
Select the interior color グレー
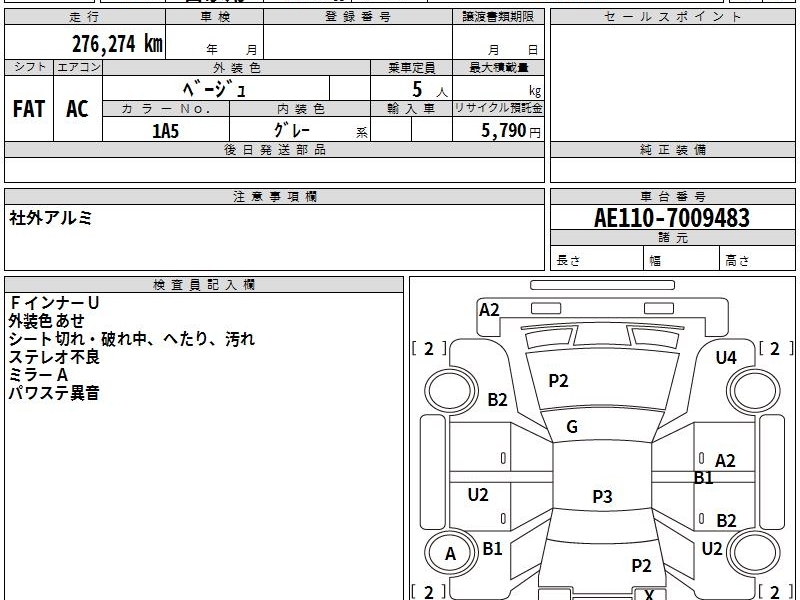[x=292, y=130]
